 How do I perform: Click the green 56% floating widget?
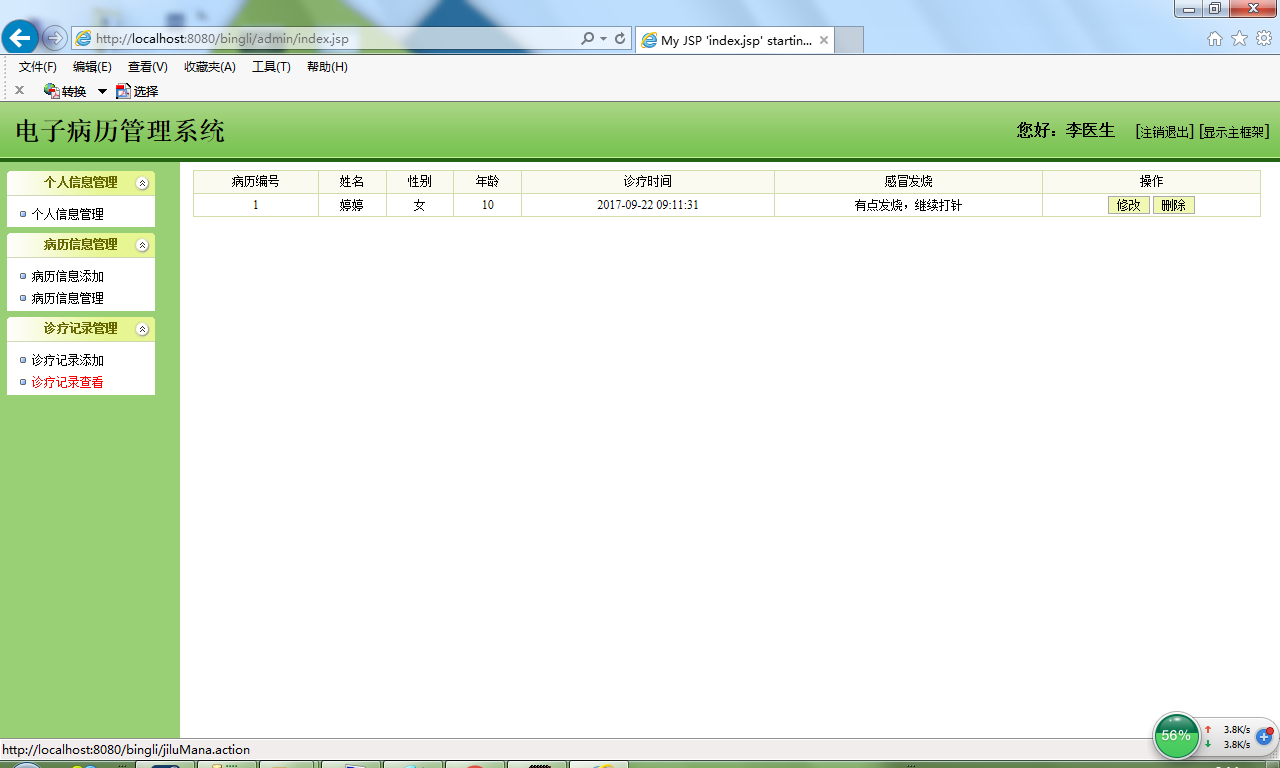(1177, 735)
